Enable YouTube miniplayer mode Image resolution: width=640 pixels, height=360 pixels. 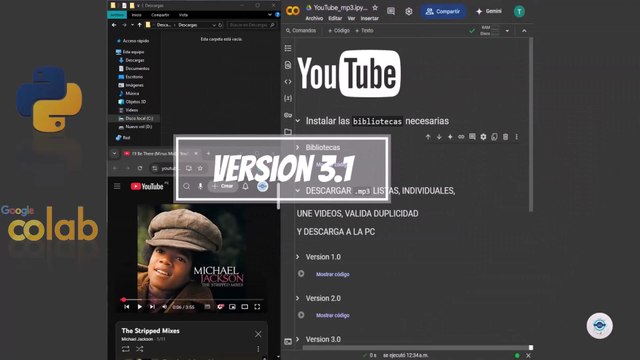coord(232,307)
